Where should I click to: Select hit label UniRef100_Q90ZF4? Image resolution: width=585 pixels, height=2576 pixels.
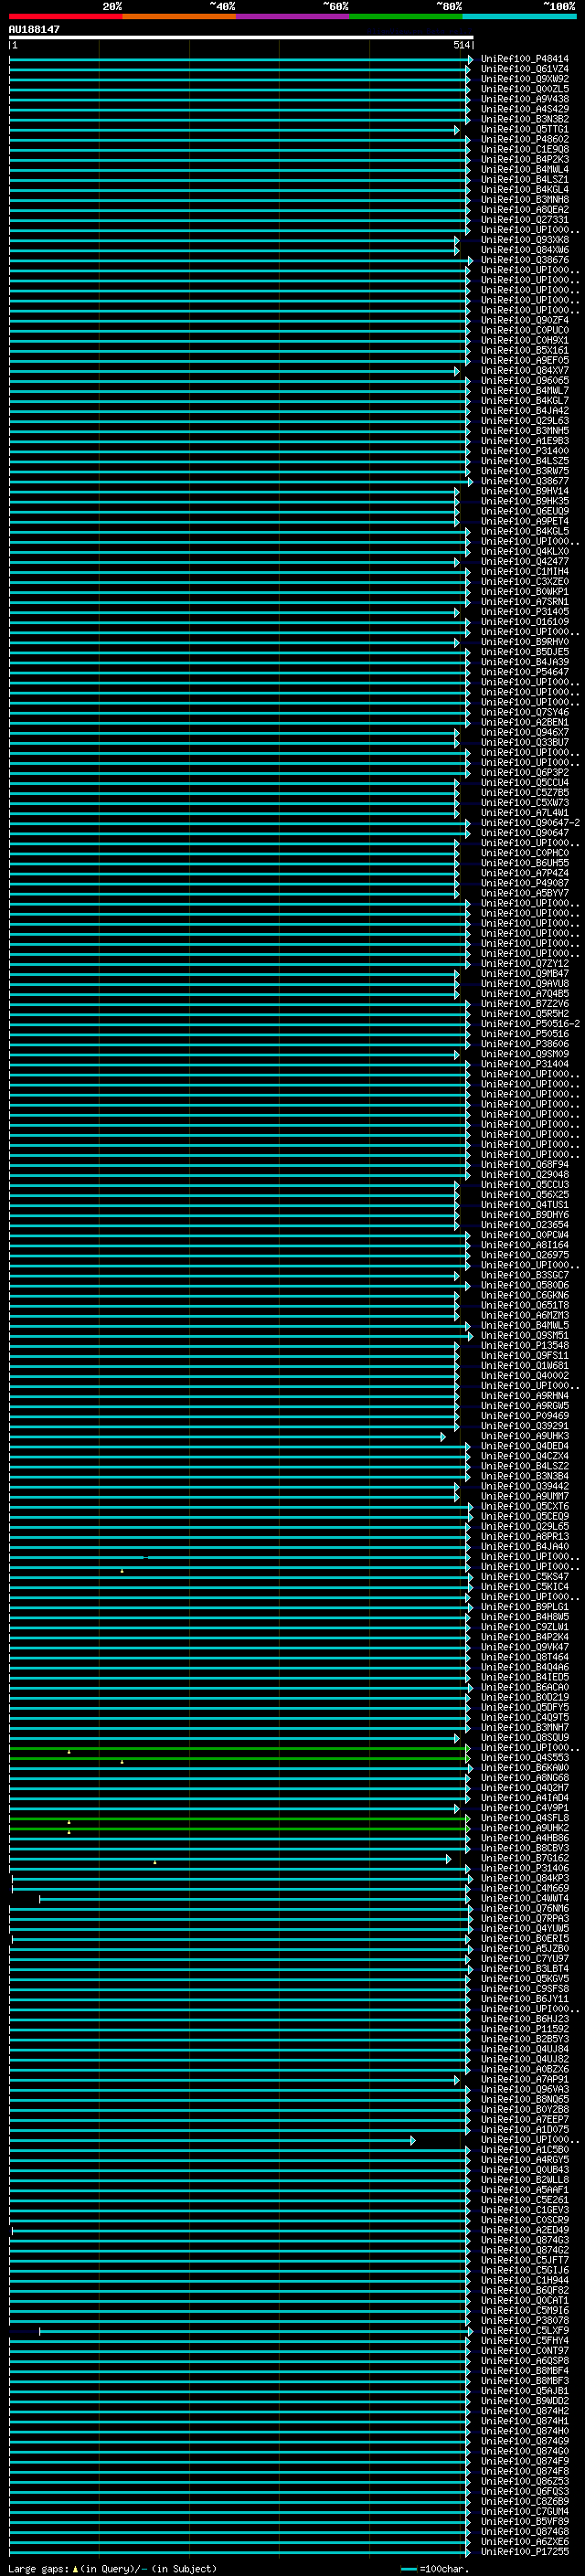525,320
